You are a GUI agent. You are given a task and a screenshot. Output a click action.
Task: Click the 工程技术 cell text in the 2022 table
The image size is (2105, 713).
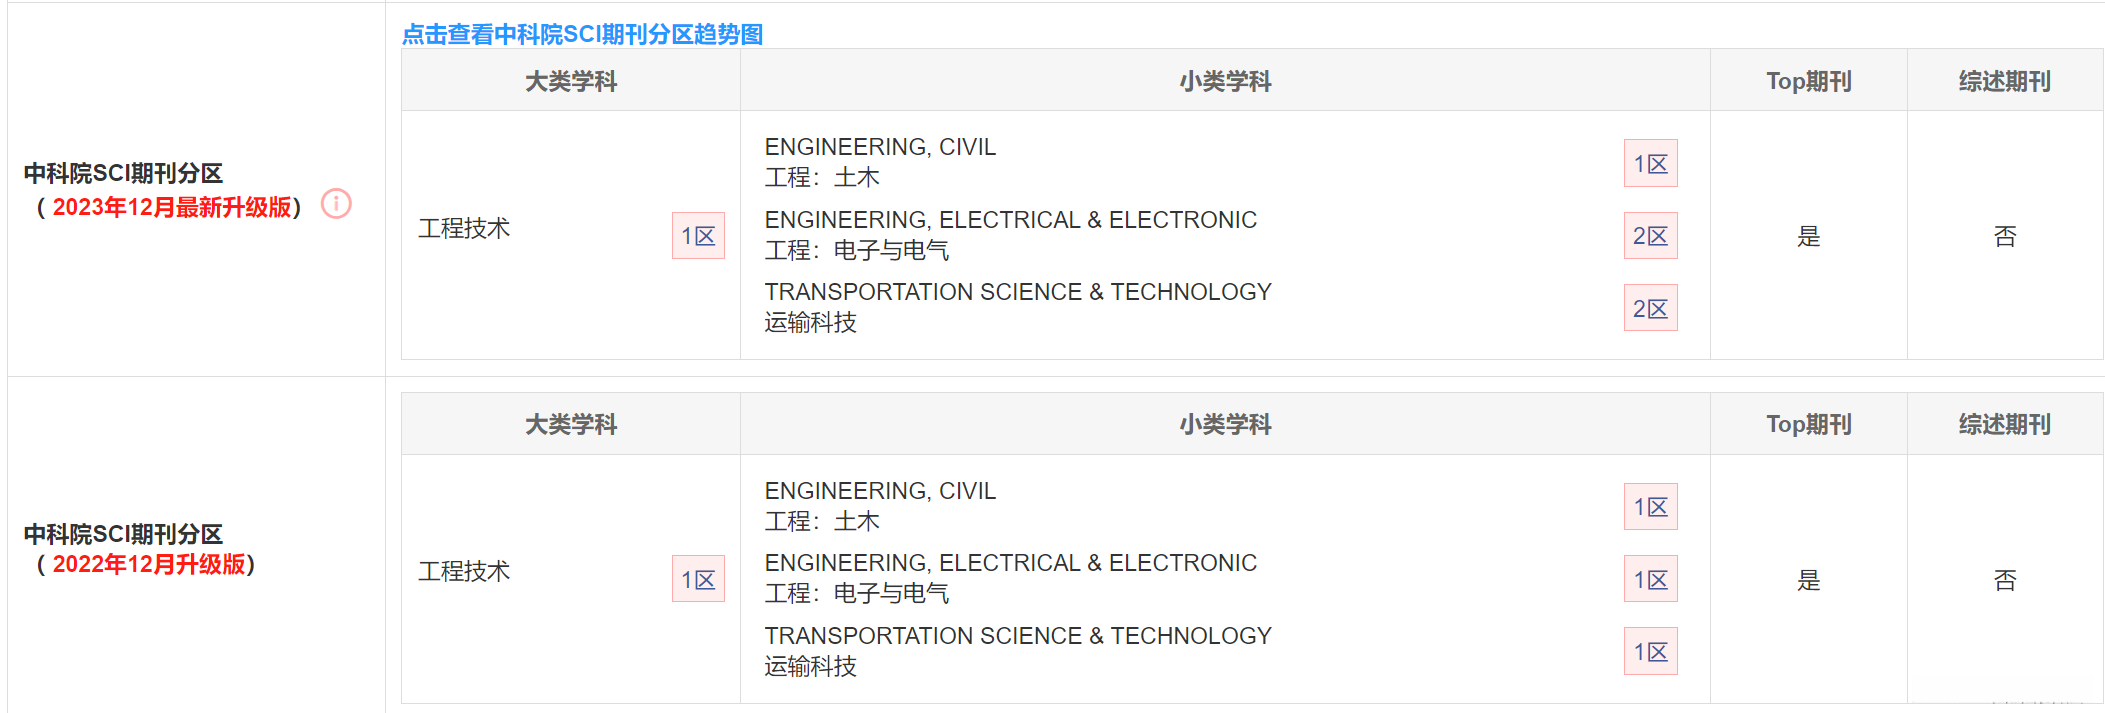[x=464, y=571]
